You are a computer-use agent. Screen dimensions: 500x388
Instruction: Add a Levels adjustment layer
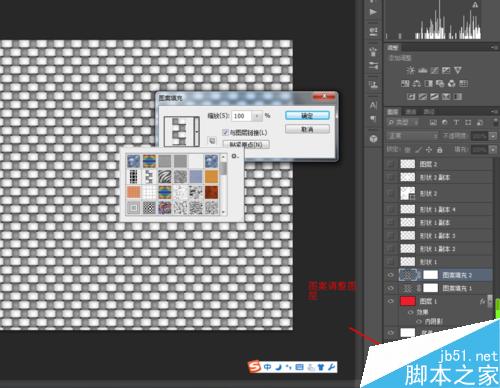click(423, 70)
